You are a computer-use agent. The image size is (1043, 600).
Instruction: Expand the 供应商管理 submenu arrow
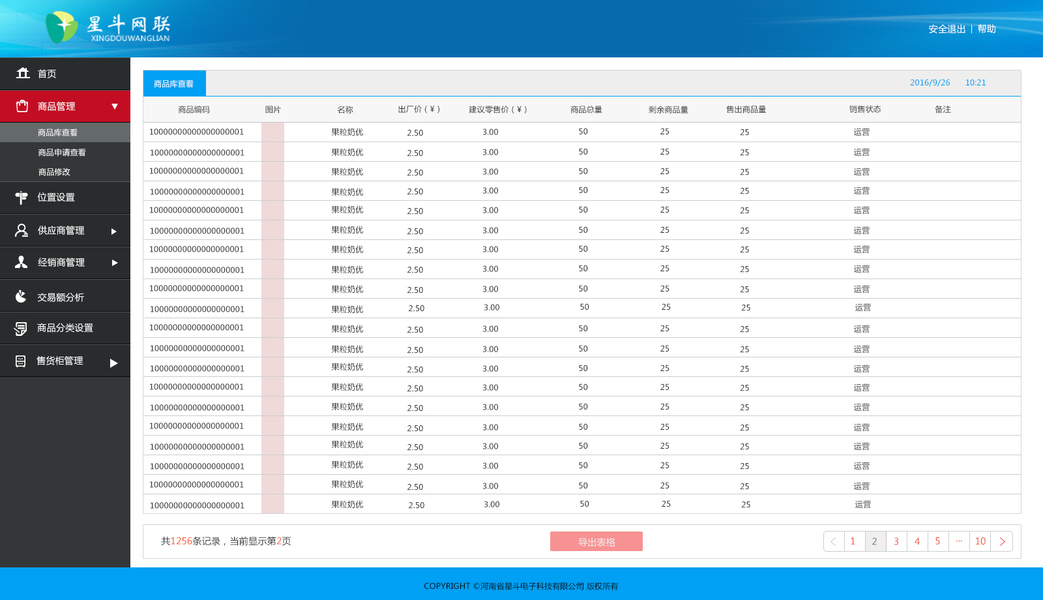coord(114,231)
